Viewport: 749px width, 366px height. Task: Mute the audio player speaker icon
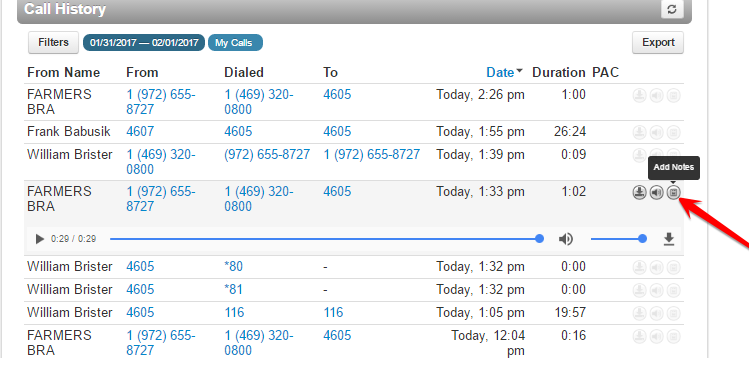click(566, 239)
